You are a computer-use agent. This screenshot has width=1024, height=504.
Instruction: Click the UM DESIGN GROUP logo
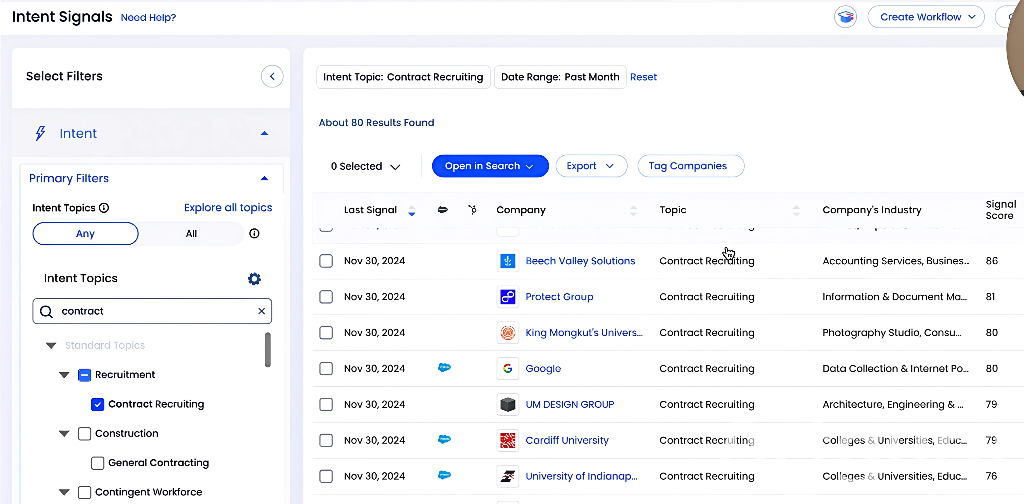(507, 405)
